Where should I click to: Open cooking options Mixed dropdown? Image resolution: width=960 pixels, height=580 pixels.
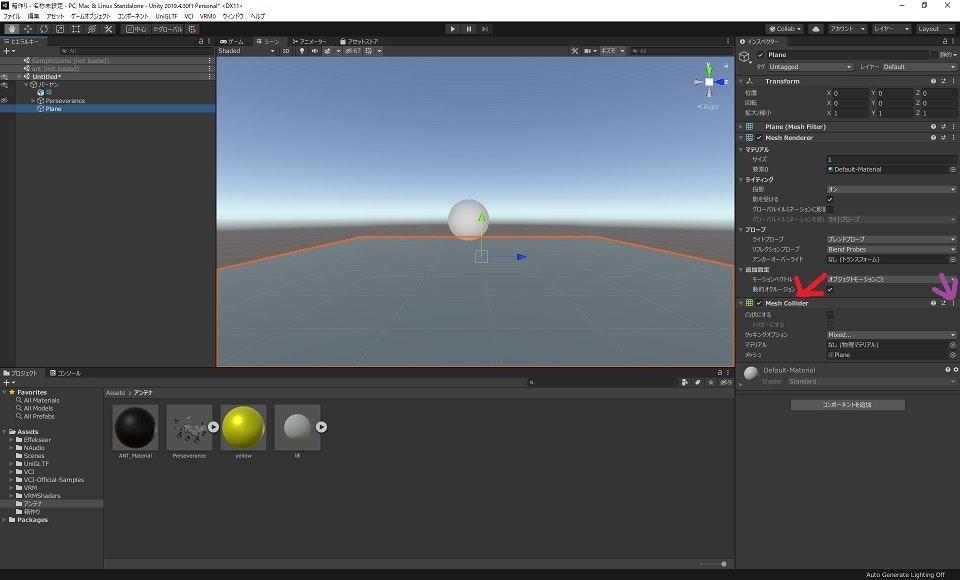(x=891, y=334)
